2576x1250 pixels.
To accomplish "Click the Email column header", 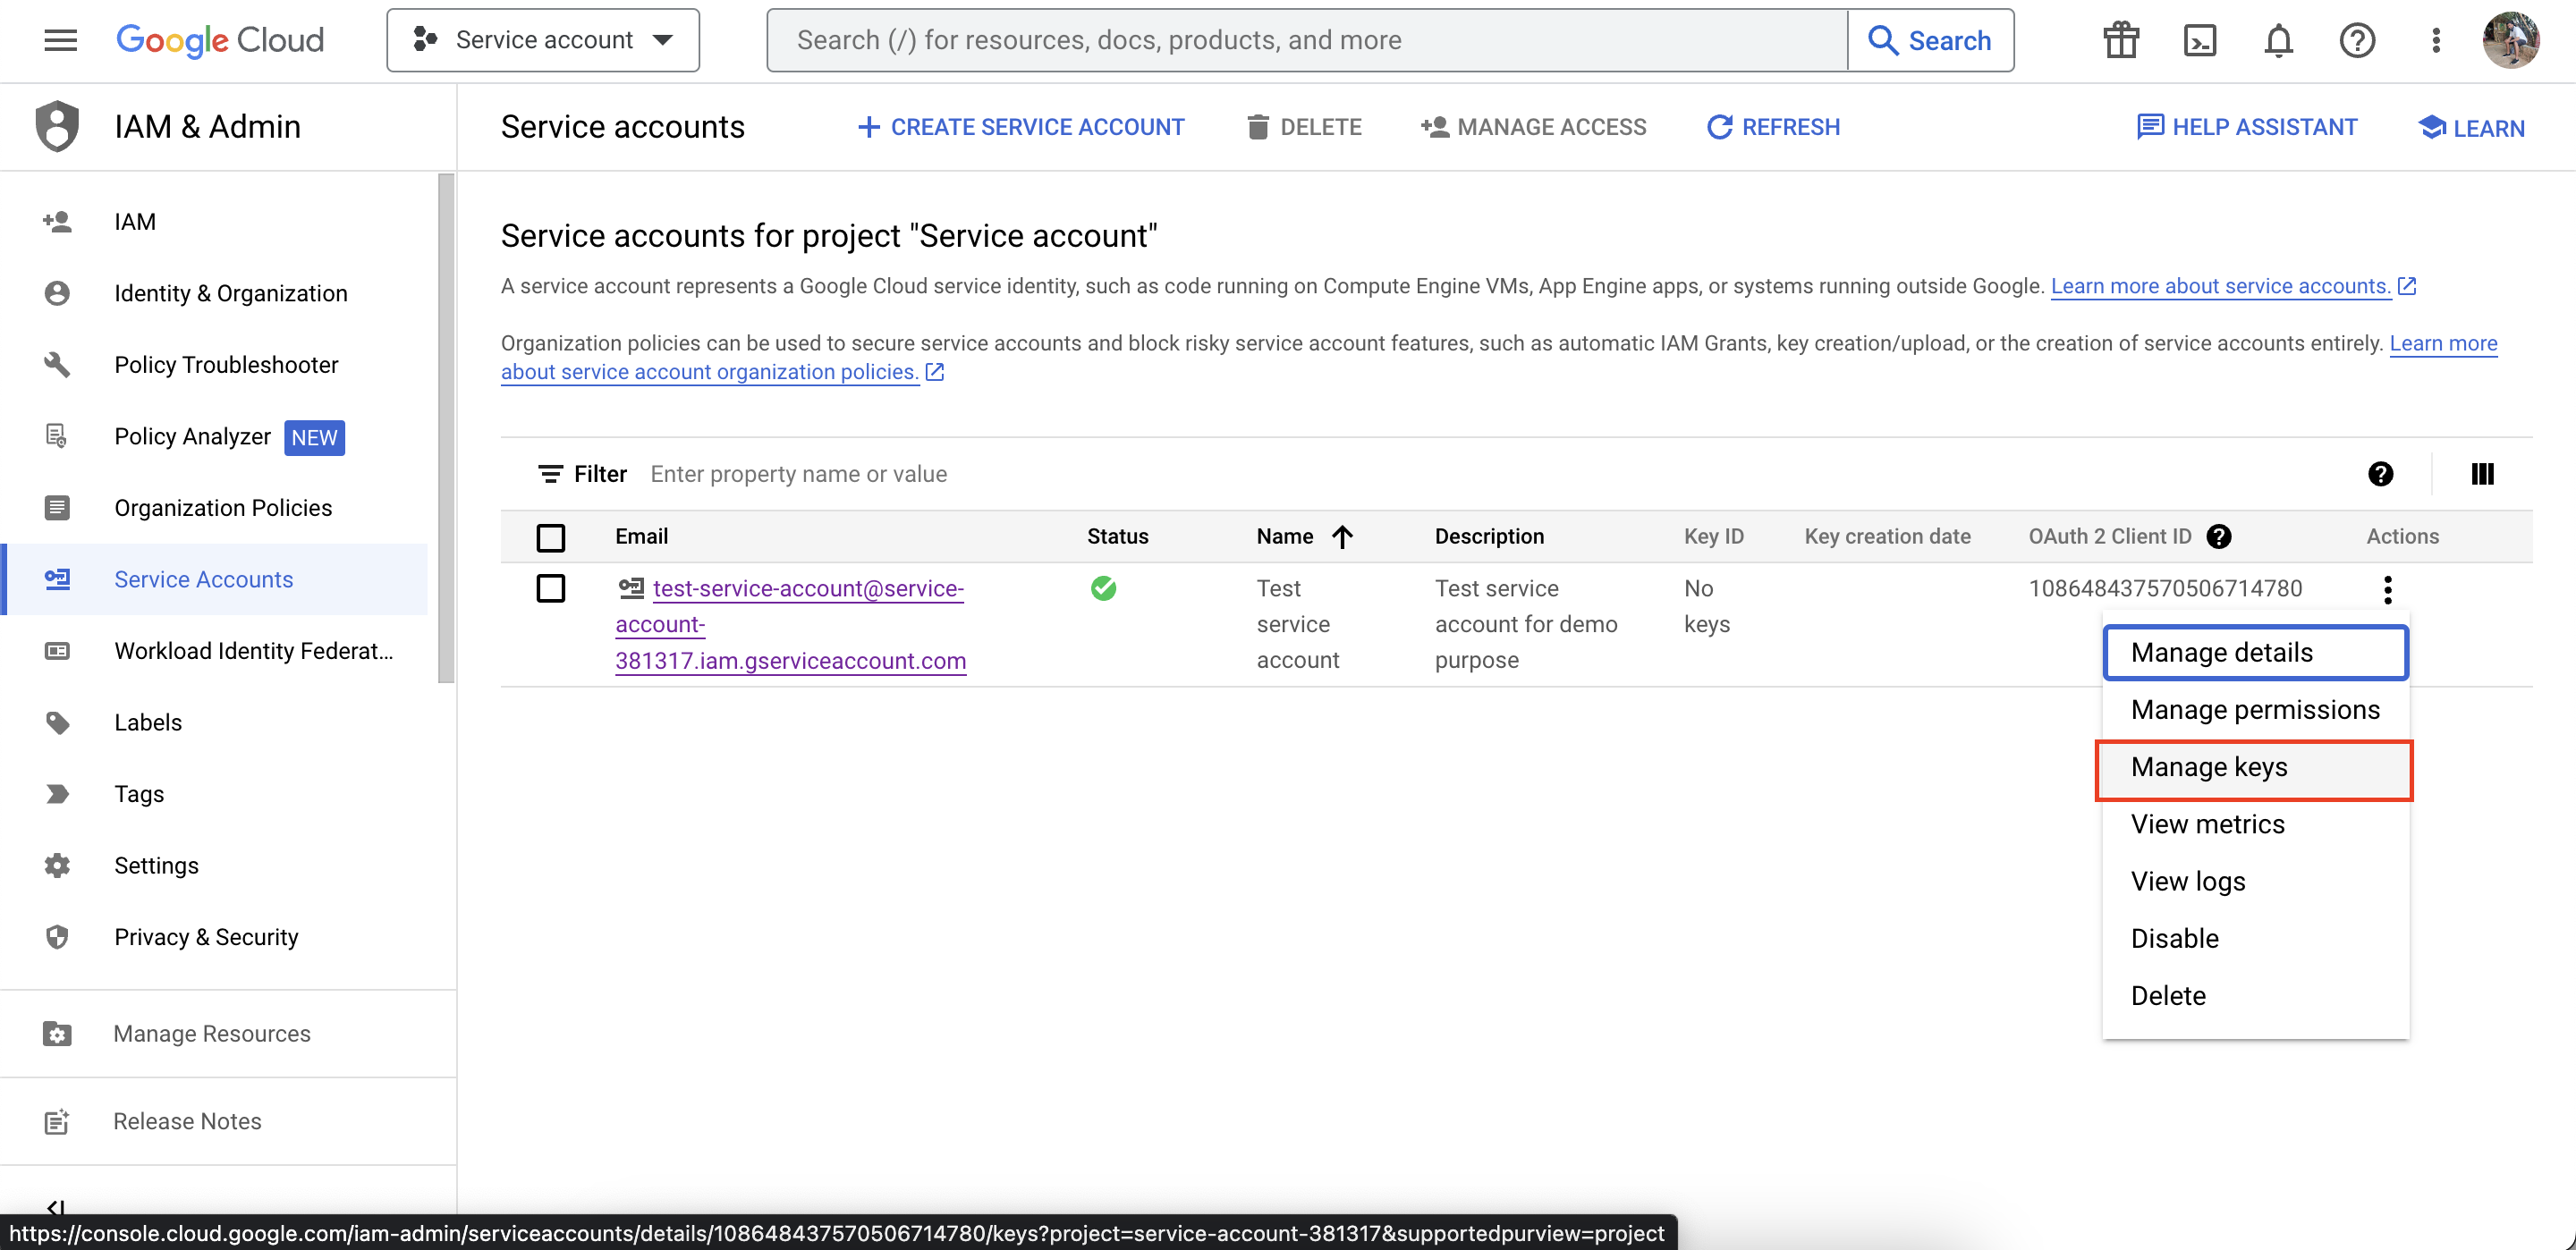I will [x=641, y=536].
